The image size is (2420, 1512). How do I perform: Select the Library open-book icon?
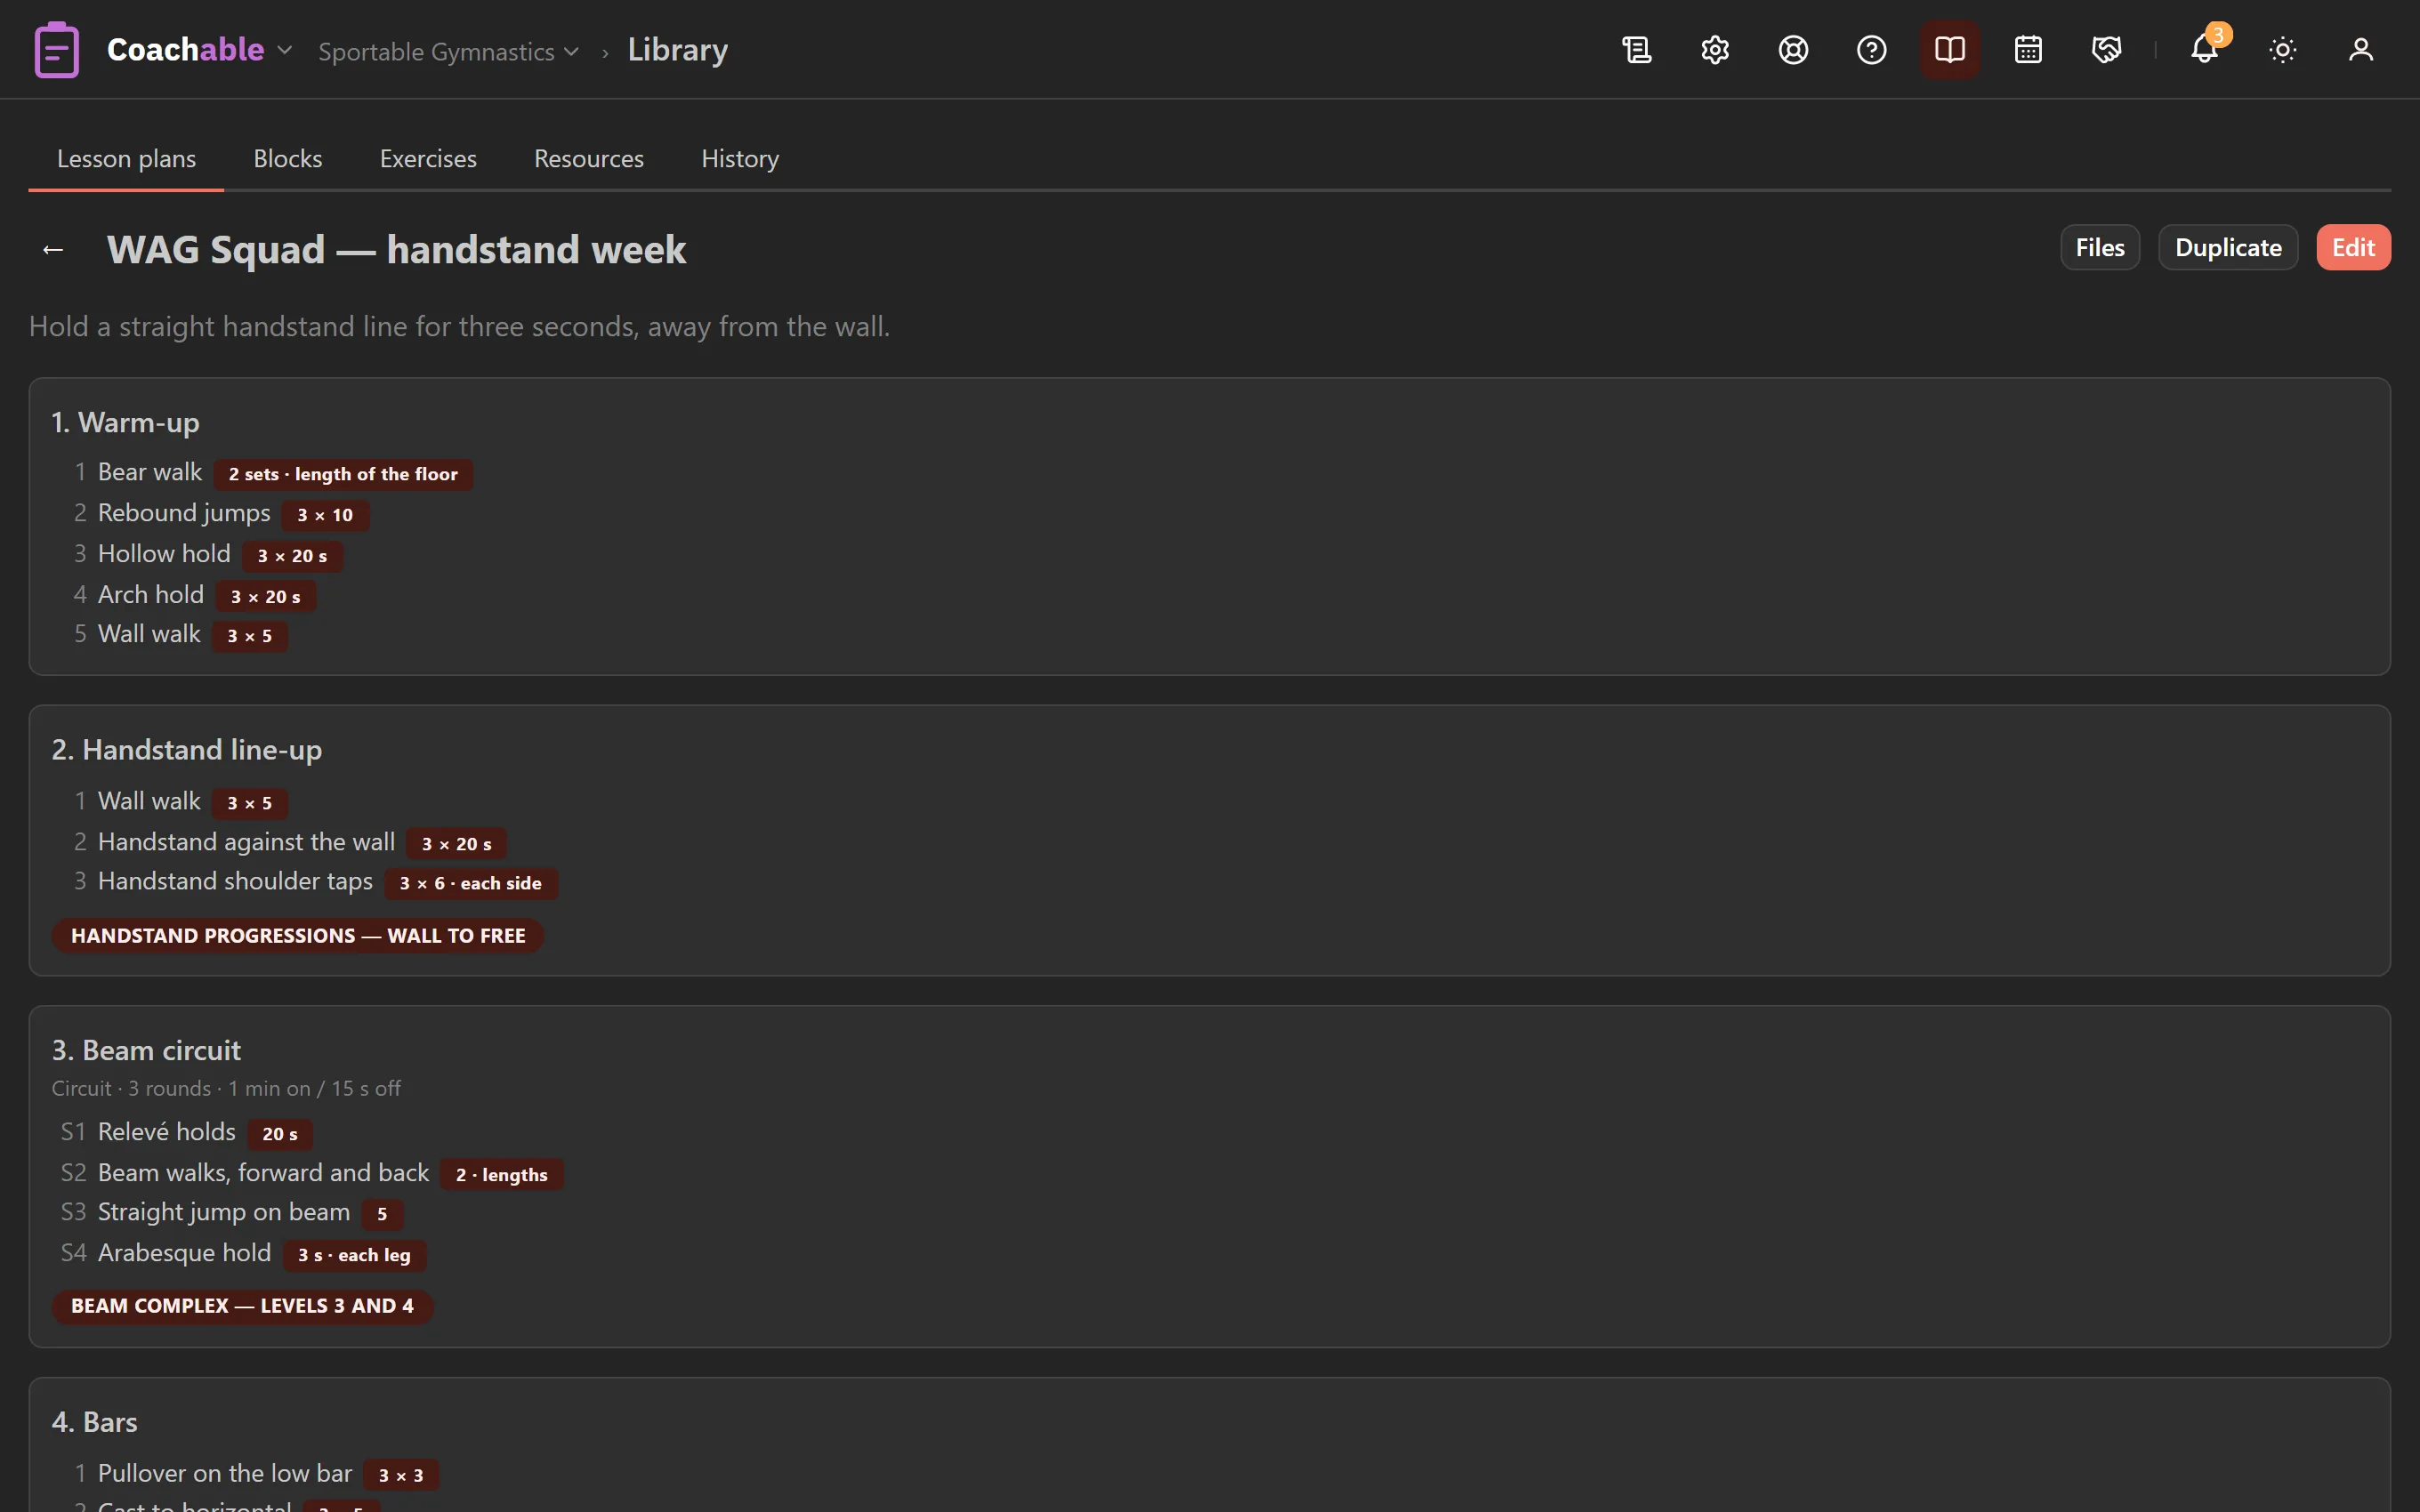1949,49
